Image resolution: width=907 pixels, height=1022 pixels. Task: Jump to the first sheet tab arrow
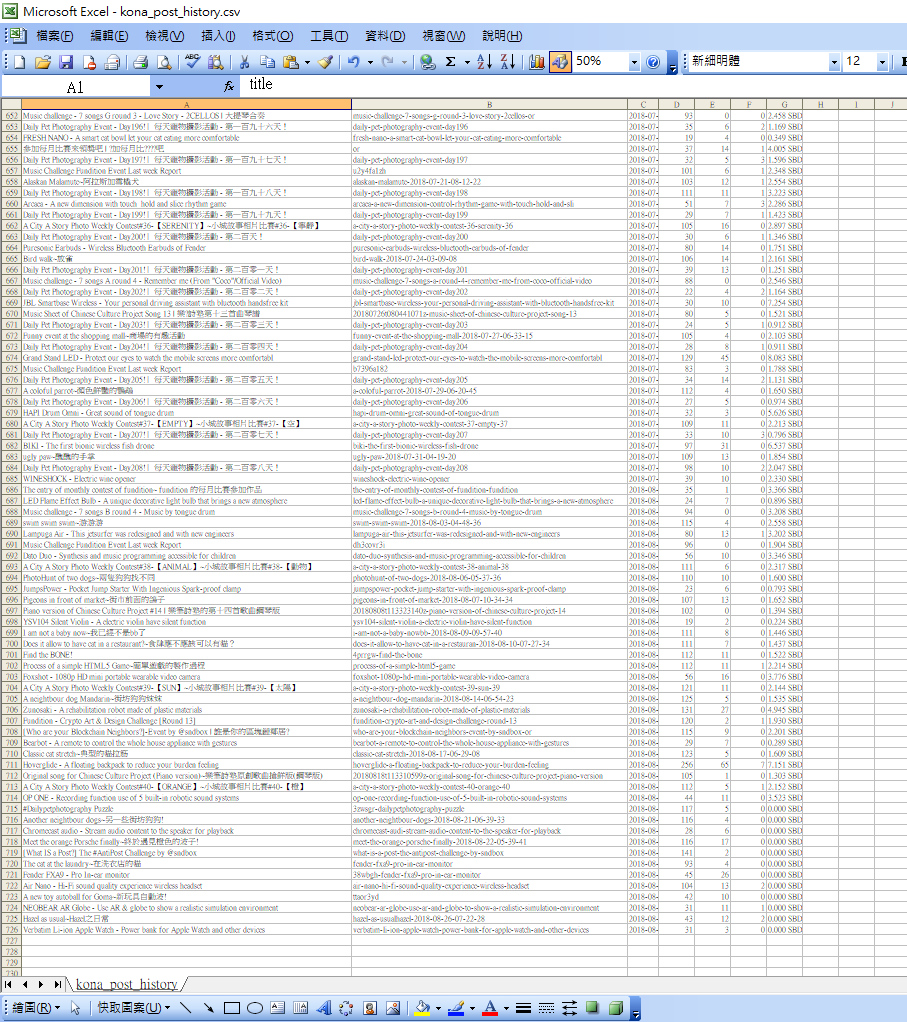pos(8,984)
